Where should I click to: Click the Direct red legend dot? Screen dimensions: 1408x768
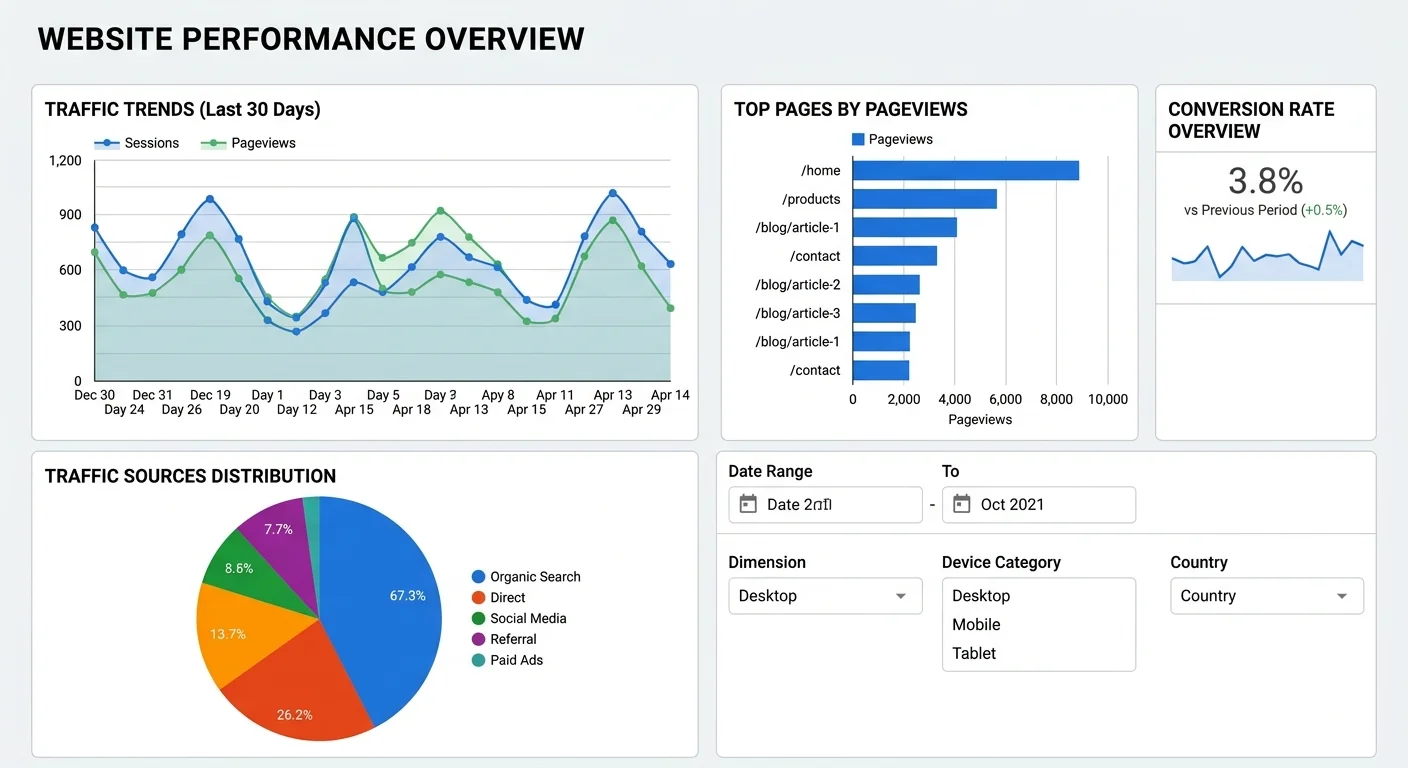[x=478, y=598]
